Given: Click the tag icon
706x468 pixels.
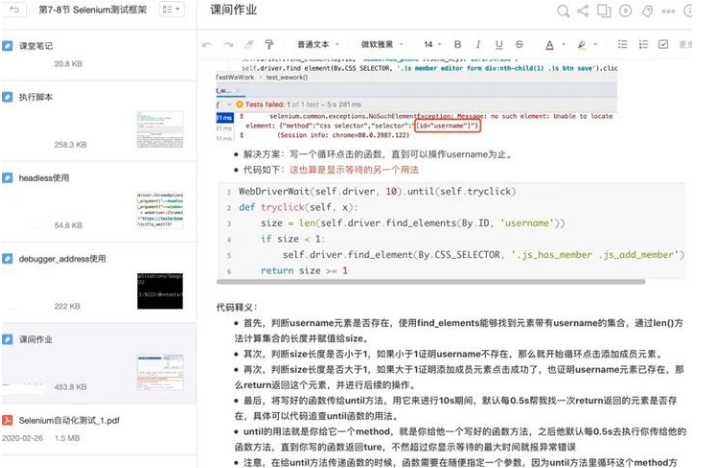Looking at the screenshot, I should [647, 11].
